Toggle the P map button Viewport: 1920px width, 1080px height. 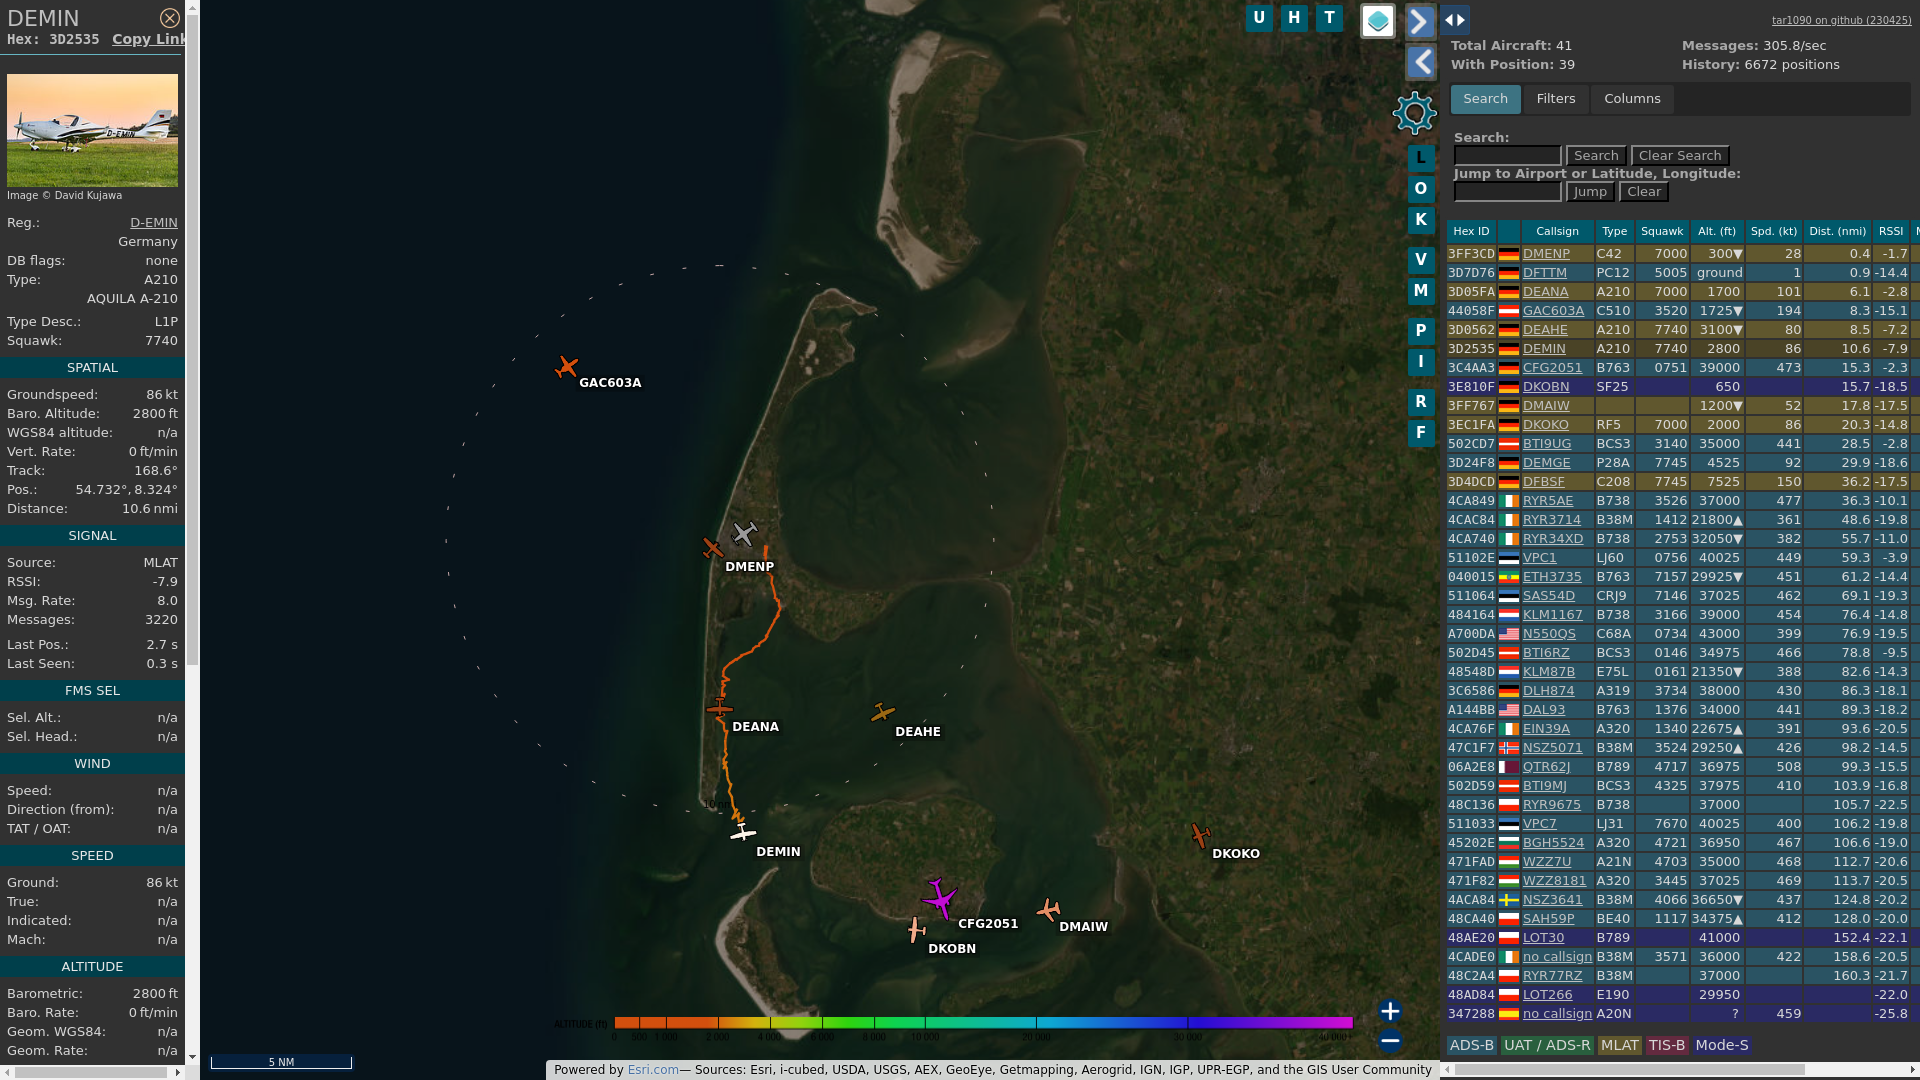click(1421, 331)
